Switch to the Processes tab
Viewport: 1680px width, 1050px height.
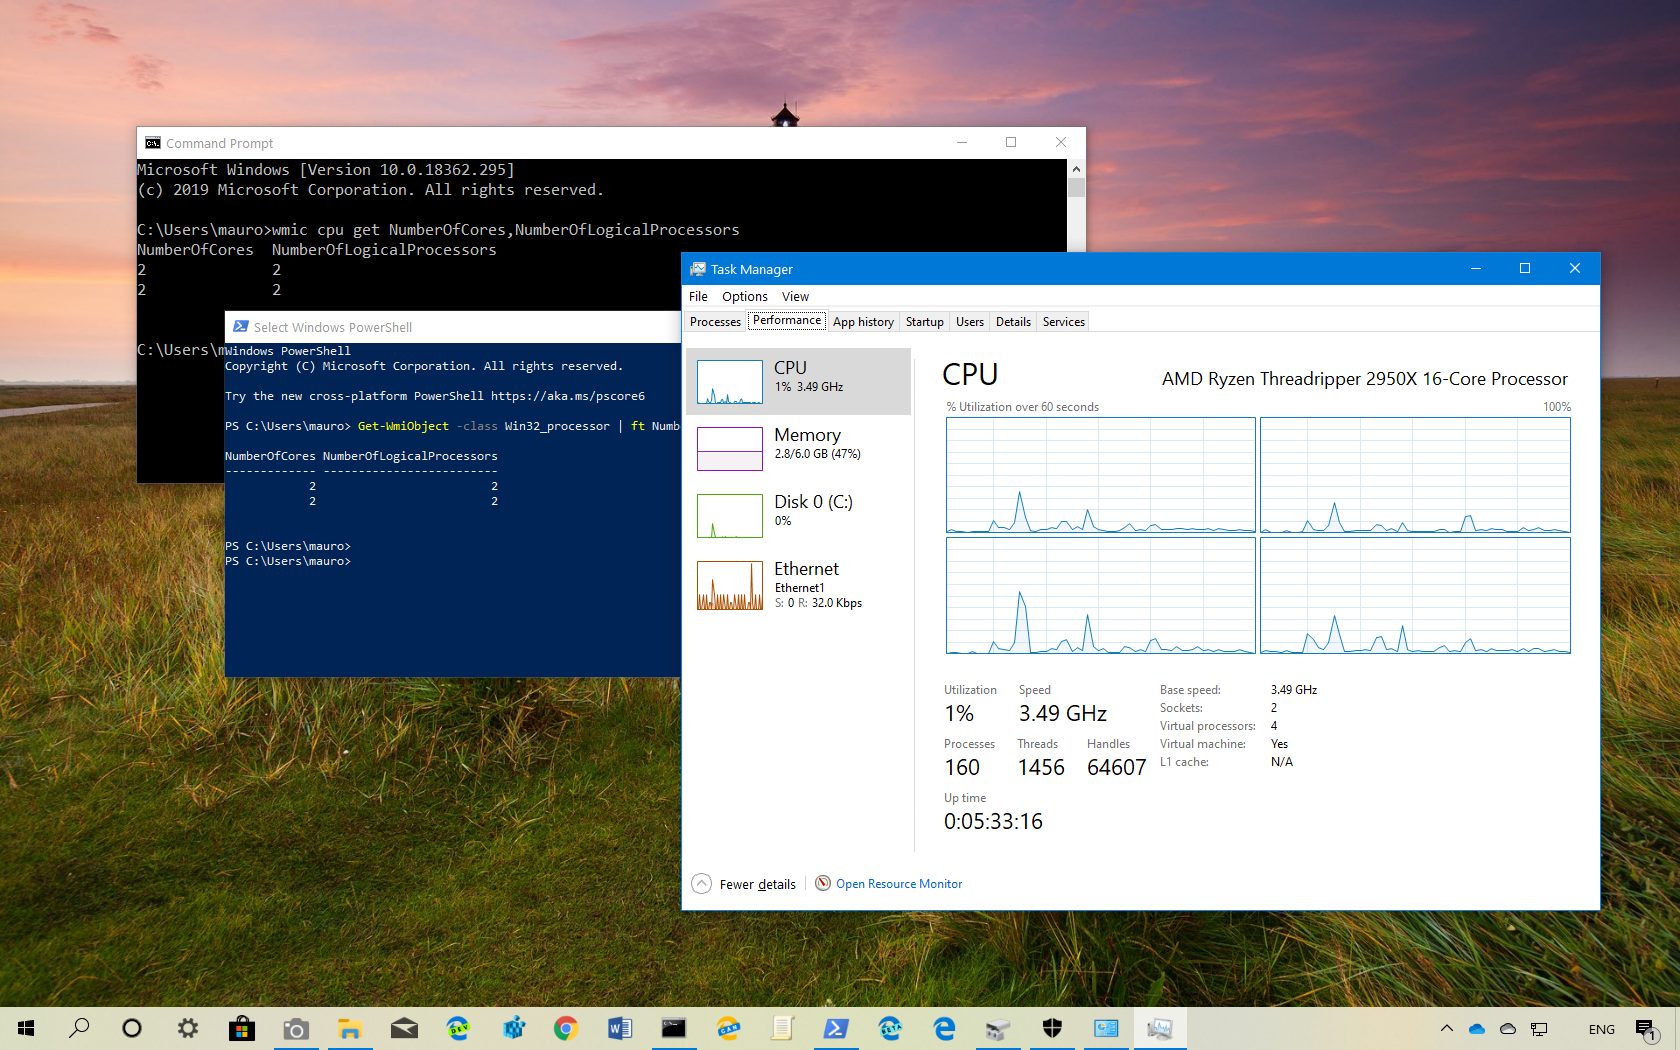tap(714, 321)
